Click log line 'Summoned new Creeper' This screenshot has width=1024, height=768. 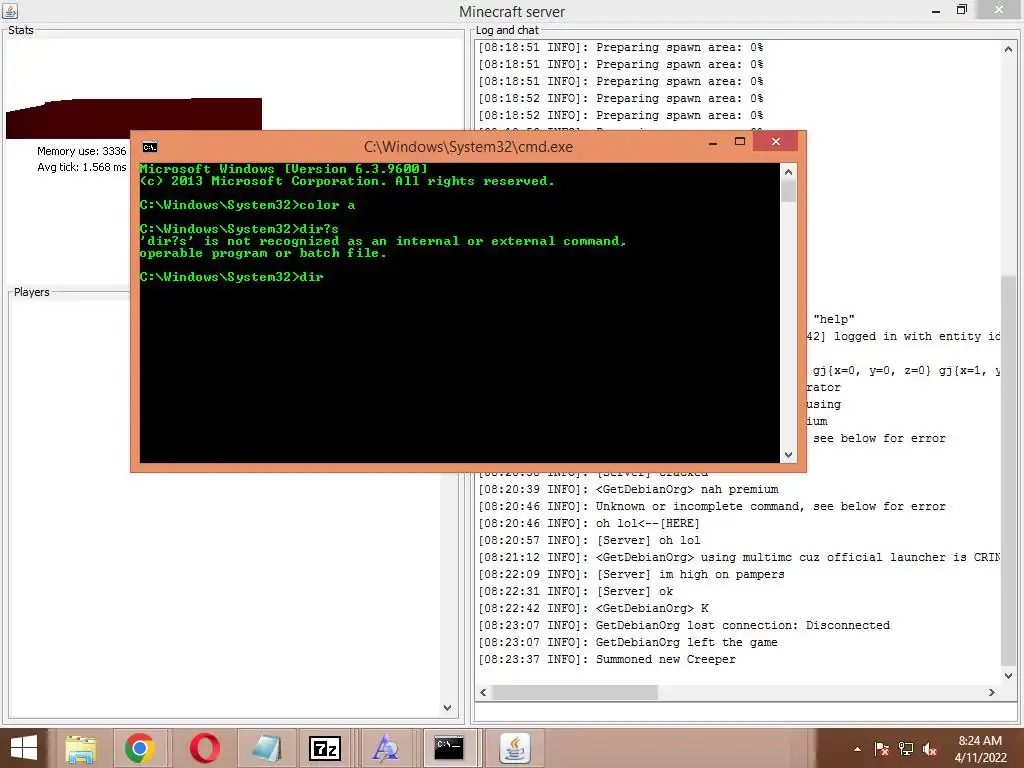point(607,660)
